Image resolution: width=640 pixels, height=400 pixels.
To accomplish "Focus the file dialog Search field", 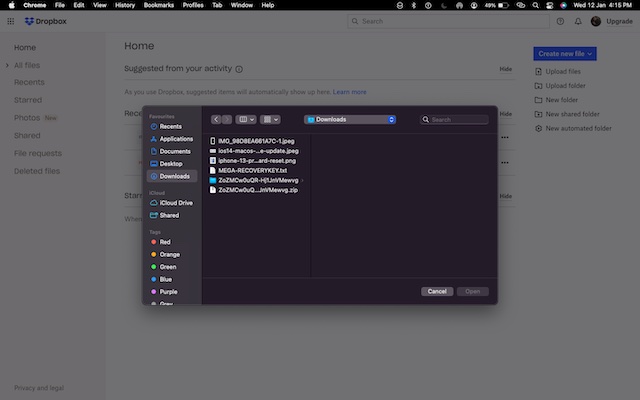I will click(454, 119).
